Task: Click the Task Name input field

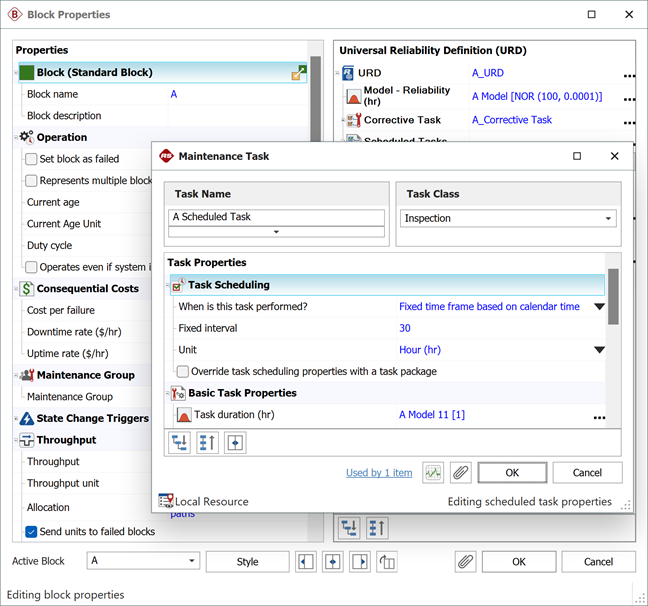Action: tap(277, 217)
